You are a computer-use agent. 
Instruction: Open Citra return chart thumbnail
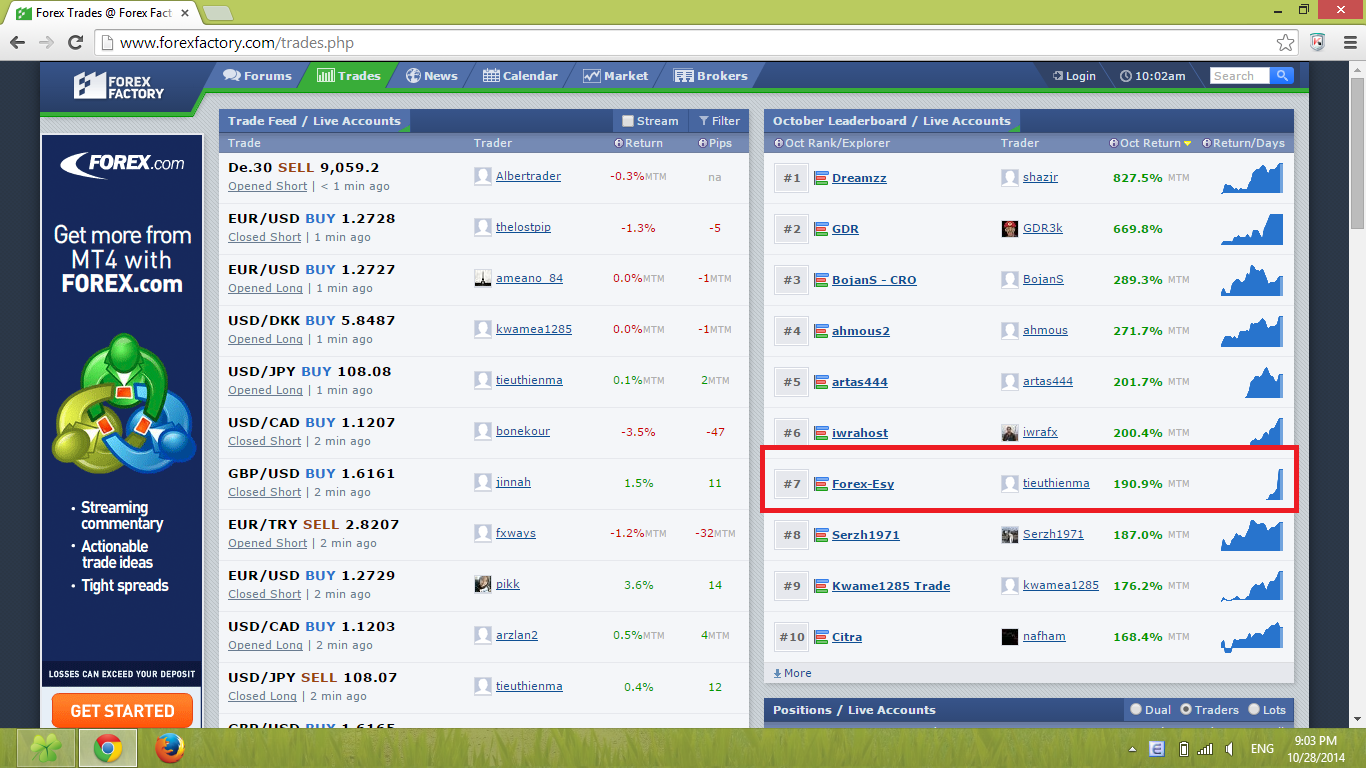click(x=1251, y=637)
